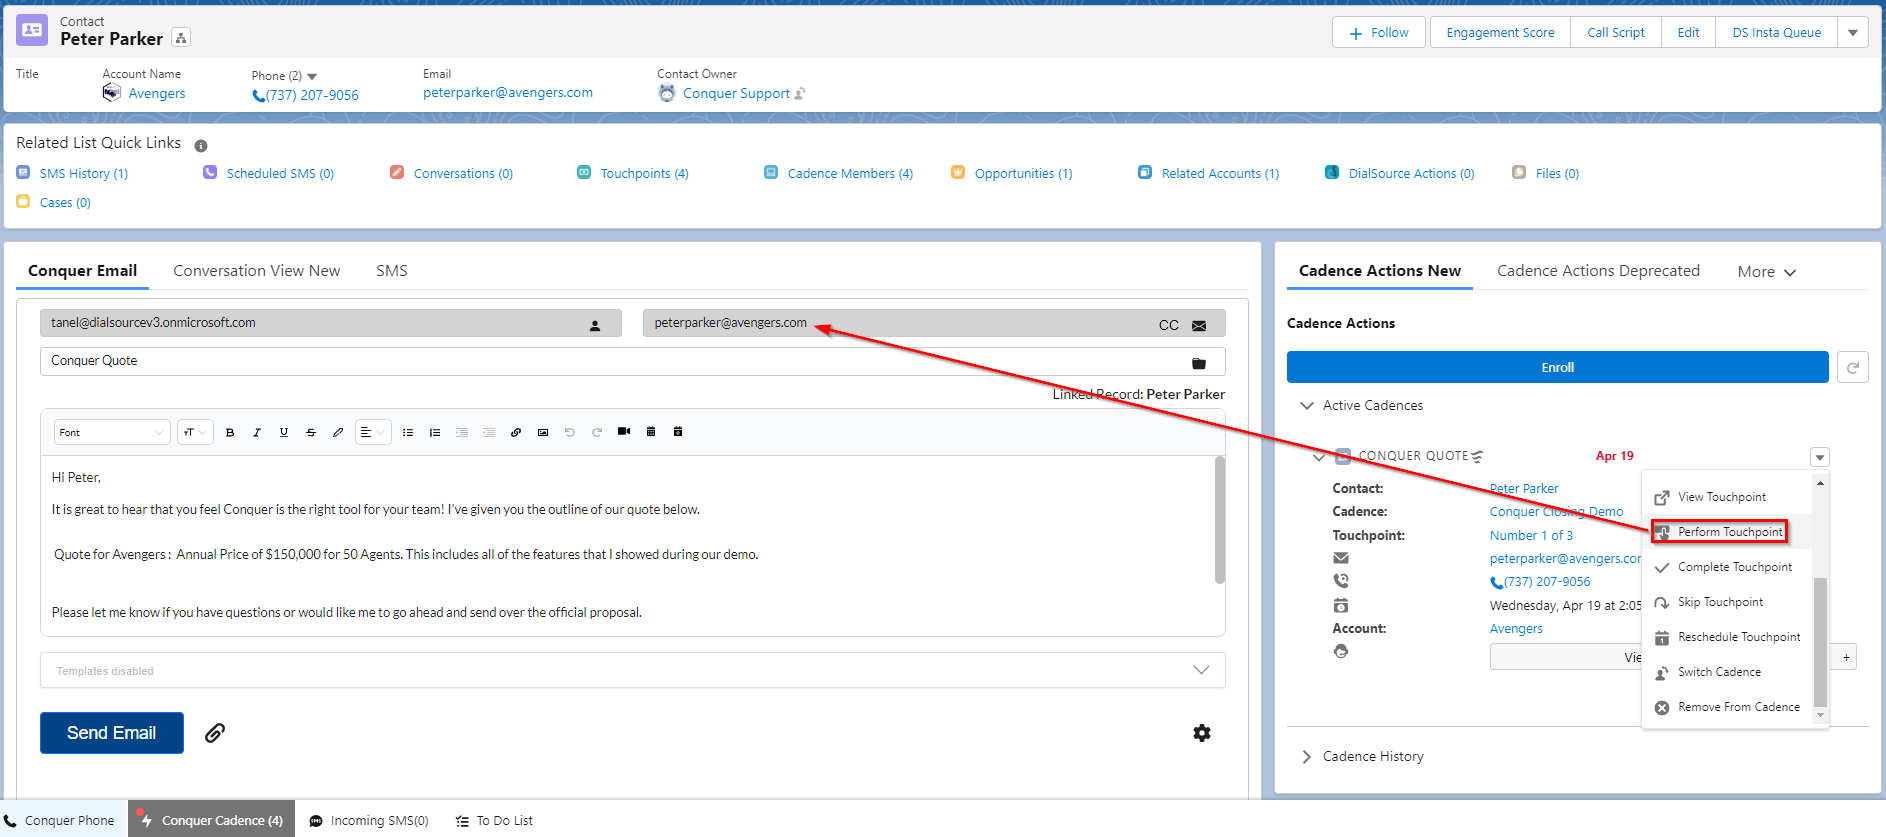Open SMS History (1) quick link
The image size is (1886, 837).
point(84,174)
